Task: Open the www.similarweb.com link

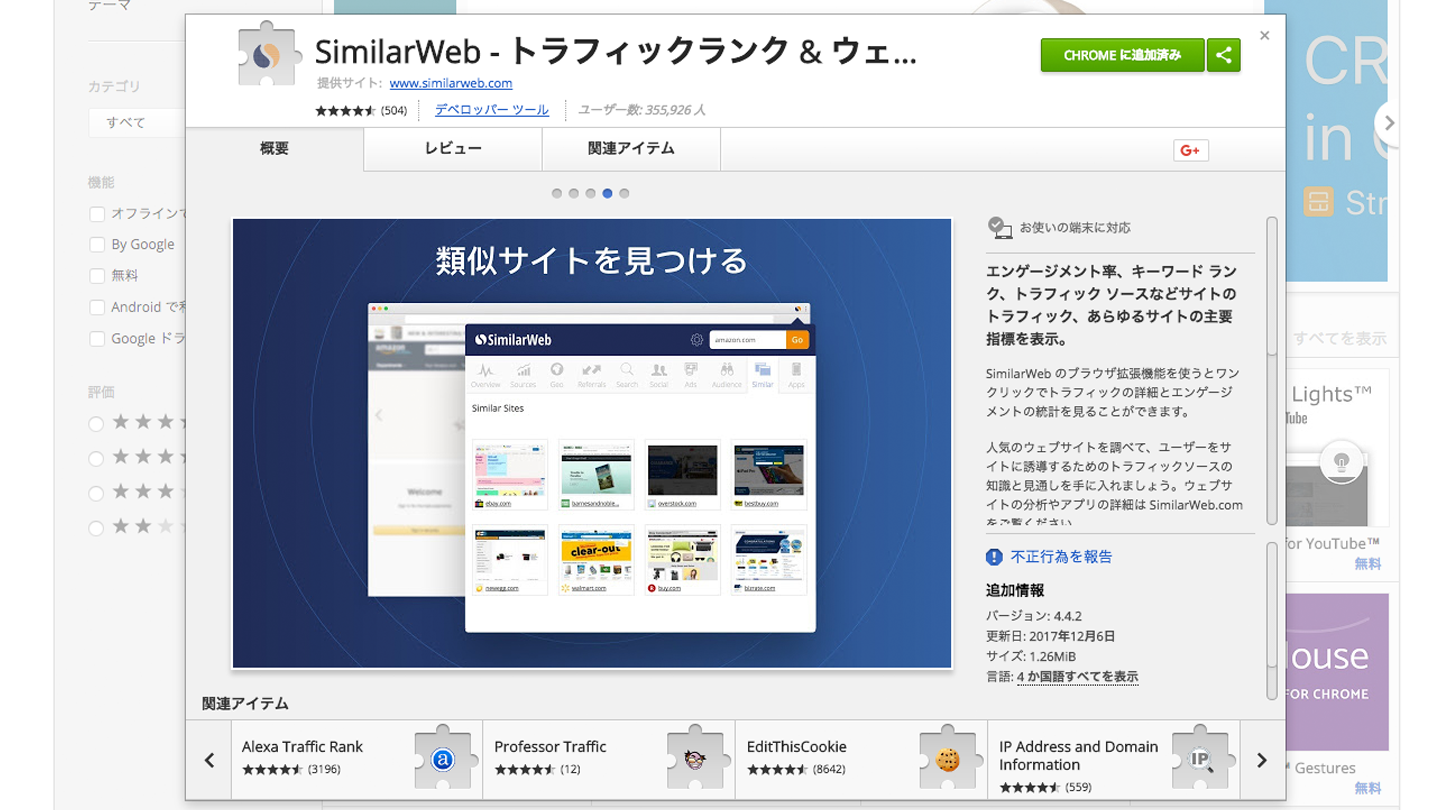Action: (450, 83)
